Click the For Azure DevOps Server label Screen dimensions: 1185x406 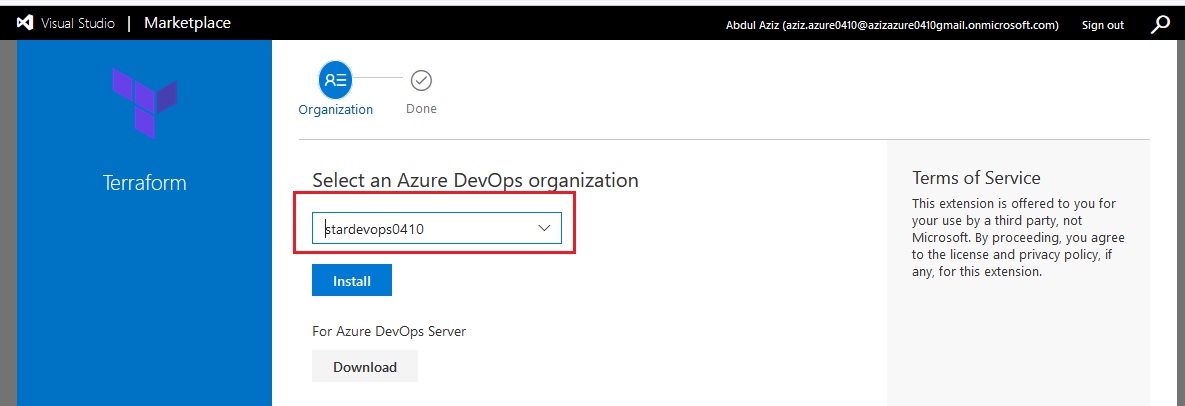coord(389,331)
